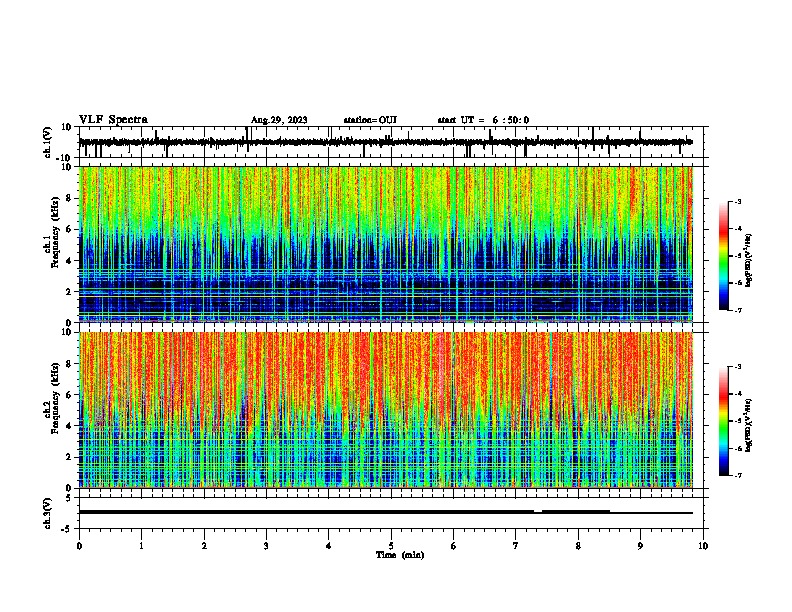Click the 'Aug.29, 2023' date label

point(279,120)
